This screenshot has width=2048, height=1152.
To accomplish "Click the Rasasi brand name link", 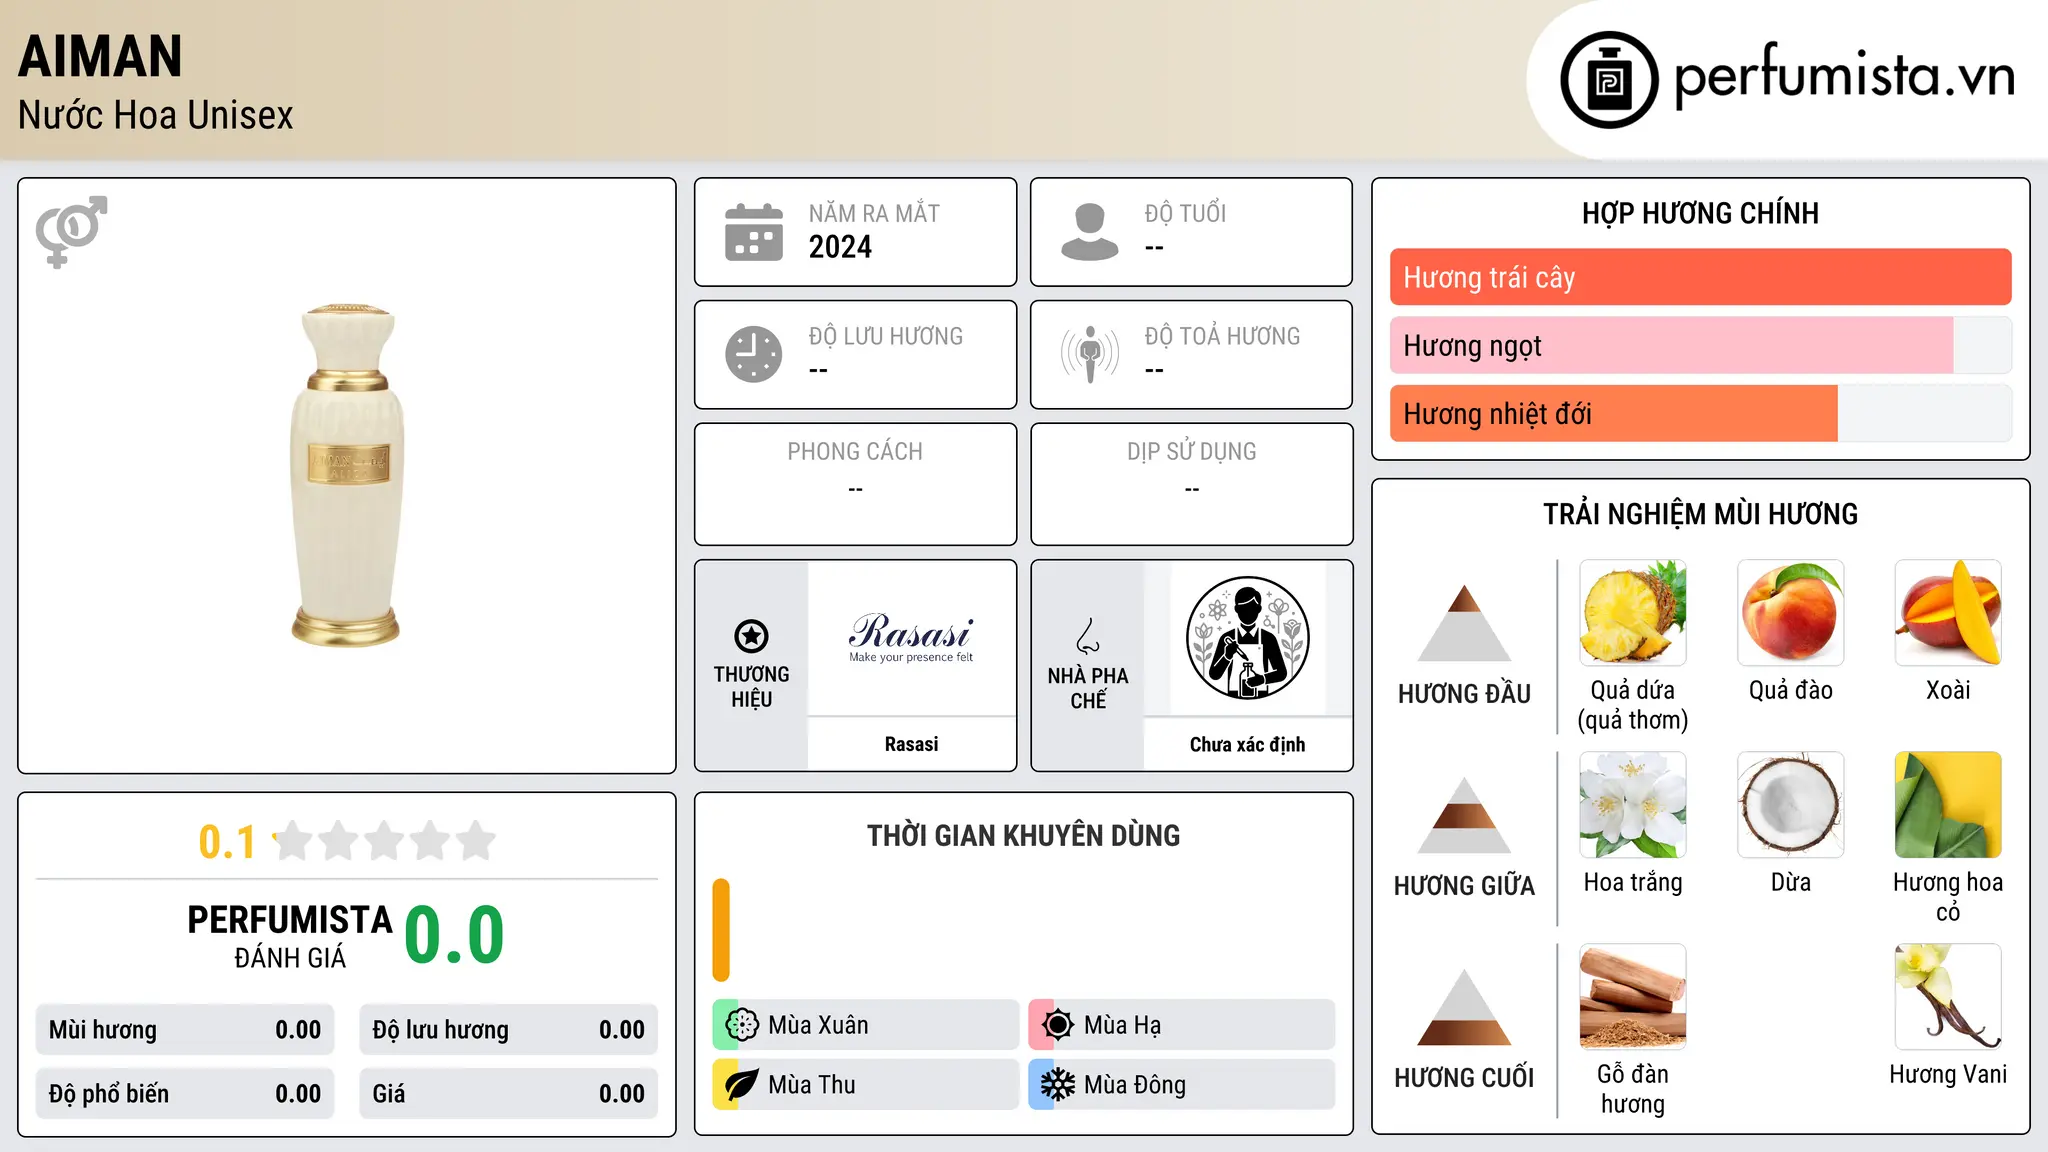I will point(911,744).
